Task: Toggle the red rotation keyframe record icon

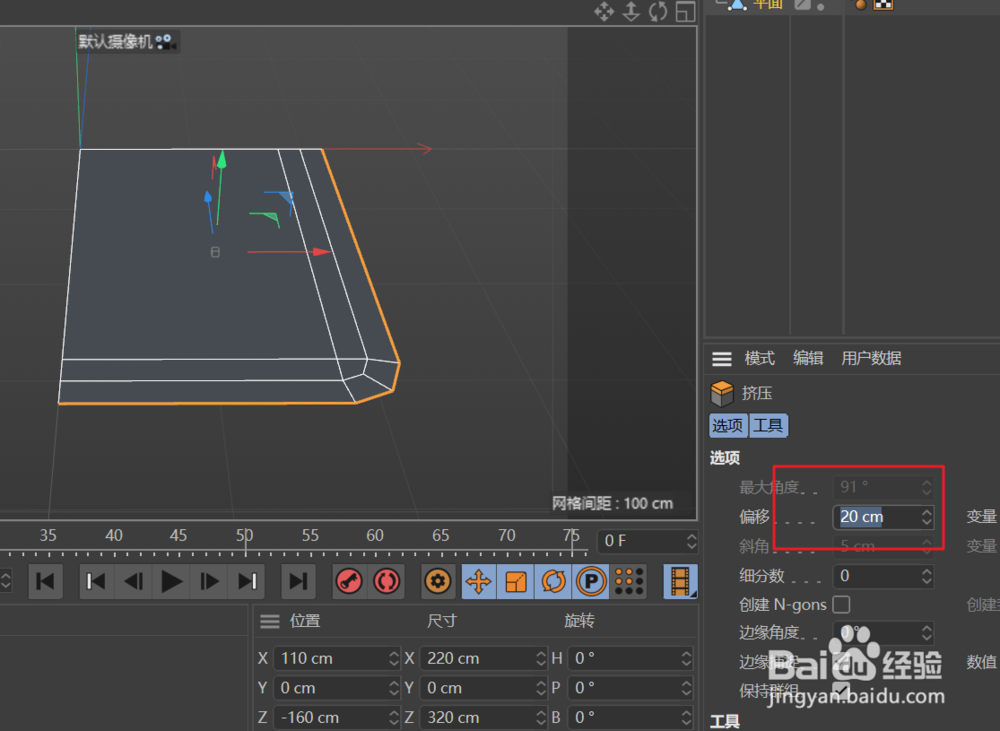Action: tap(385, 581)
